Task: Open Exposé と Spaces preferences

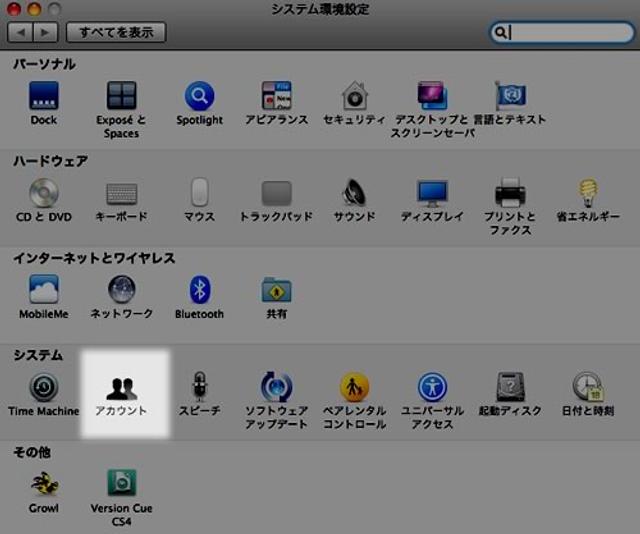Action: click(x=121, y=97)
